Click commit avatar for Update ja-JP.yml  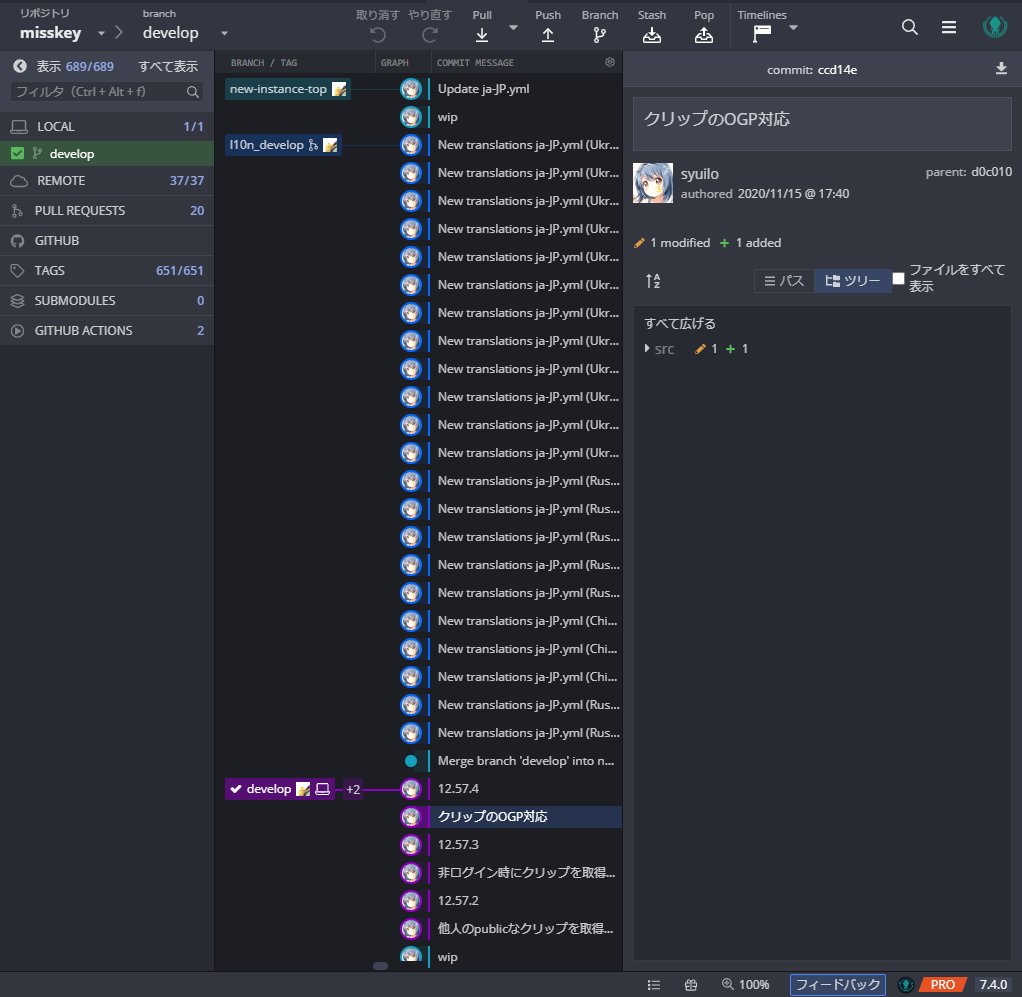[411, 89]
